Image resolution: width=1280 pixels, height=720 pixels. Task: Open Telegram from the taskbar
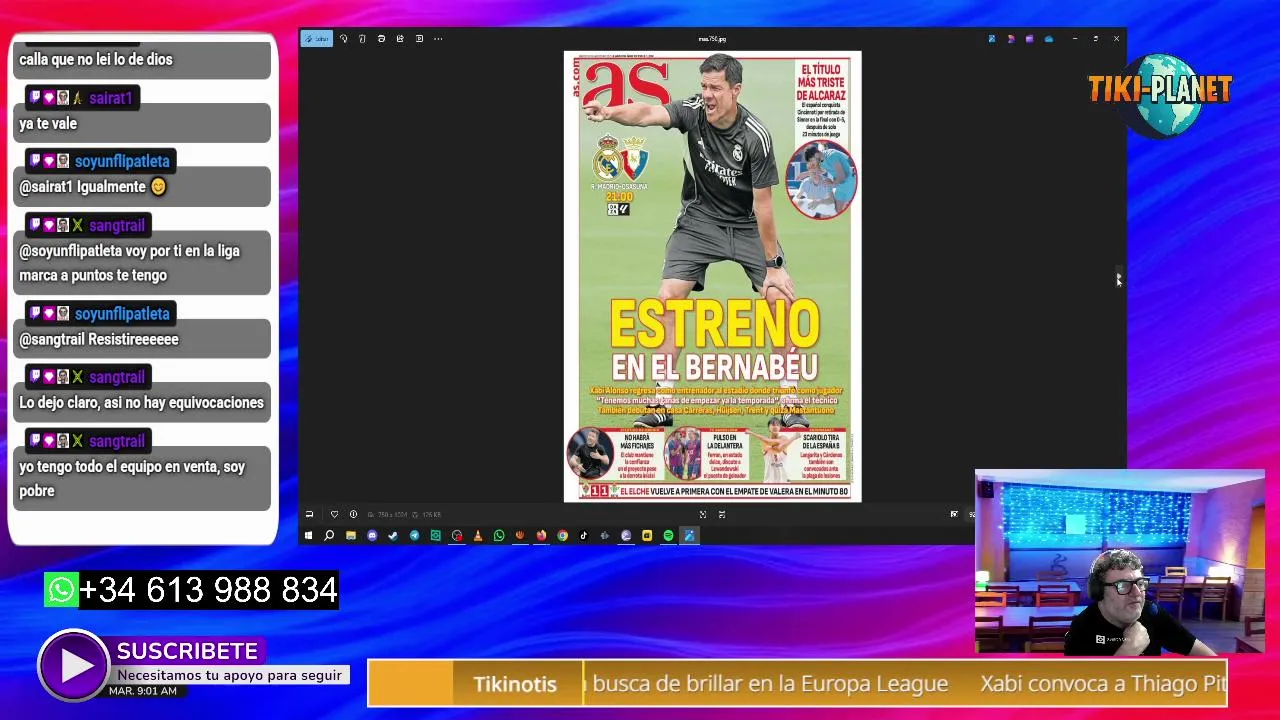[x=414, y=536]
